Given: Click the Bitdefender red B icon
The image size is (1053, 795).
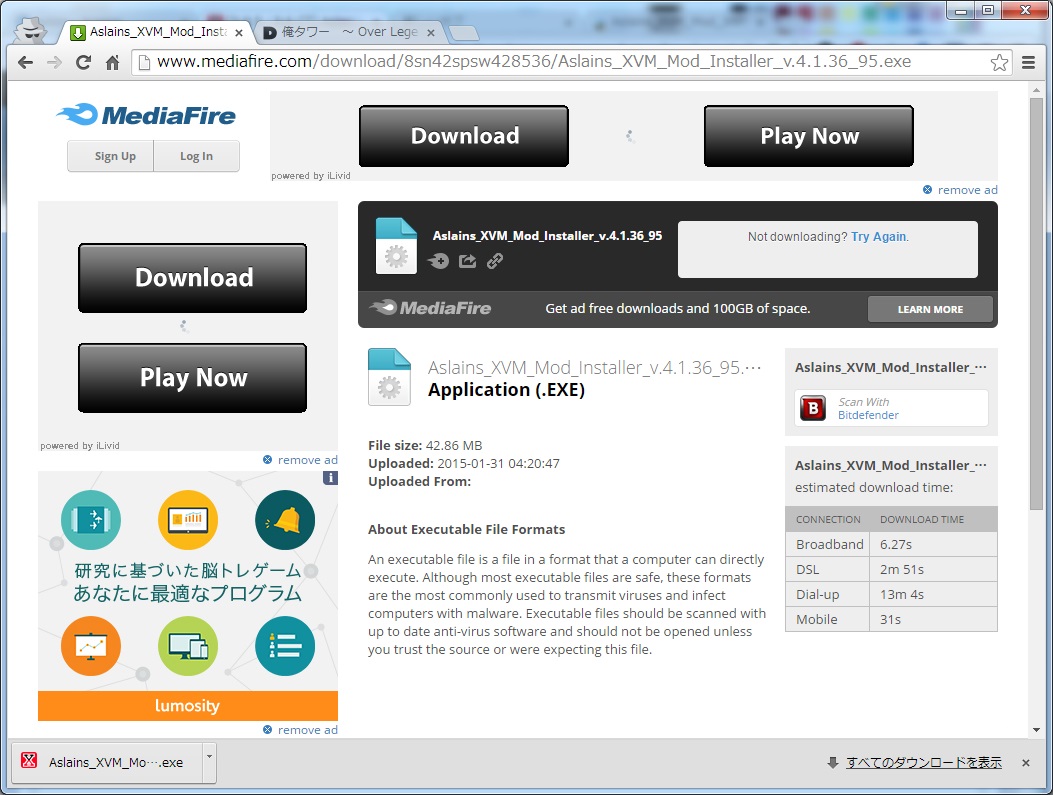Looking at the screenshot, I should (813, 408).
